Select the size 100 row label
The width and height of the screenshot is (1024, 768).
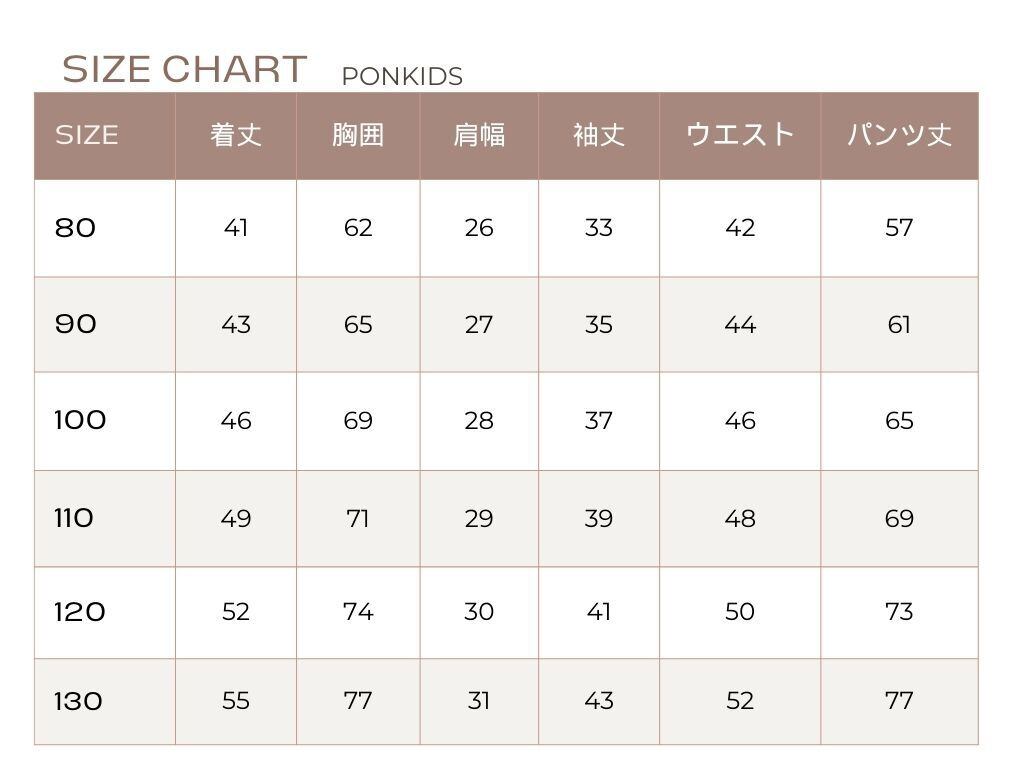click(80, 420)
